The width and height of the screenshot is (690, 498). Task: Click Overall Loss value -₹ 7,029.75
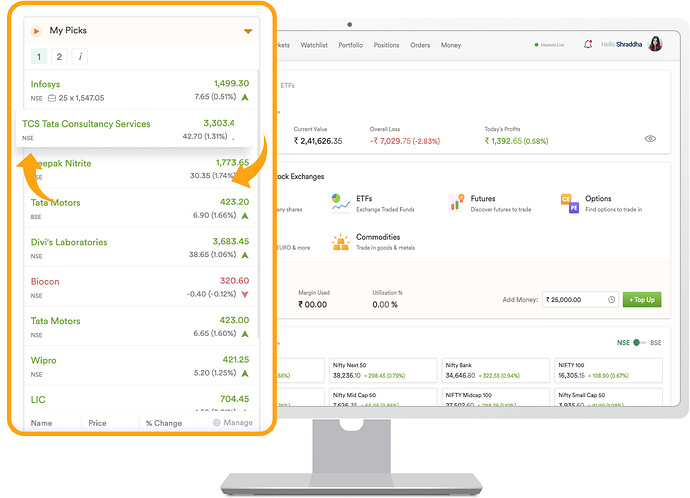click(404, 141)
